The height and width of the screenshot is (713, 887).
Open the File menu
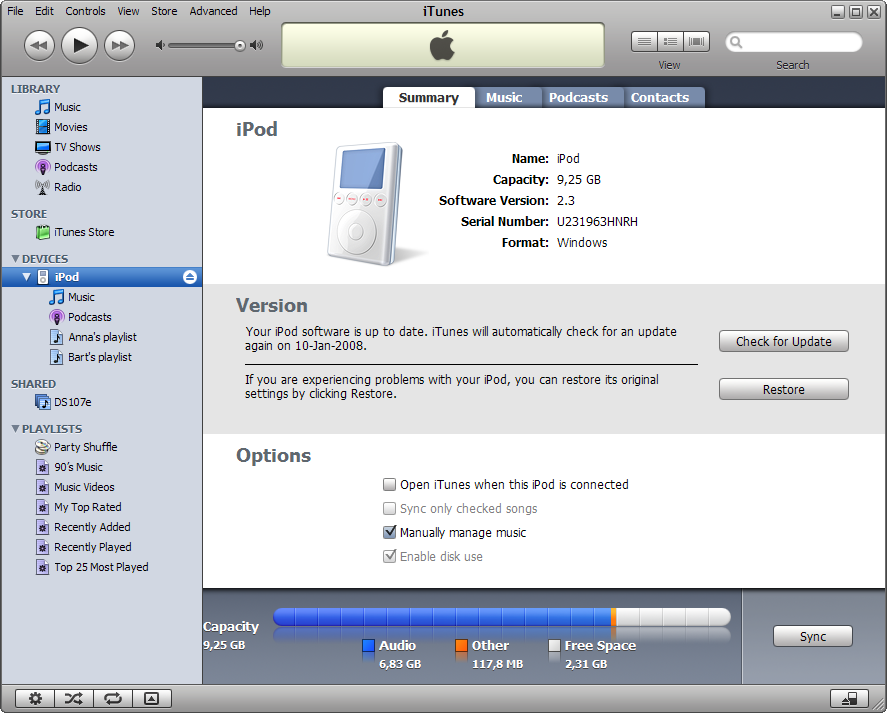click(15, 11)
